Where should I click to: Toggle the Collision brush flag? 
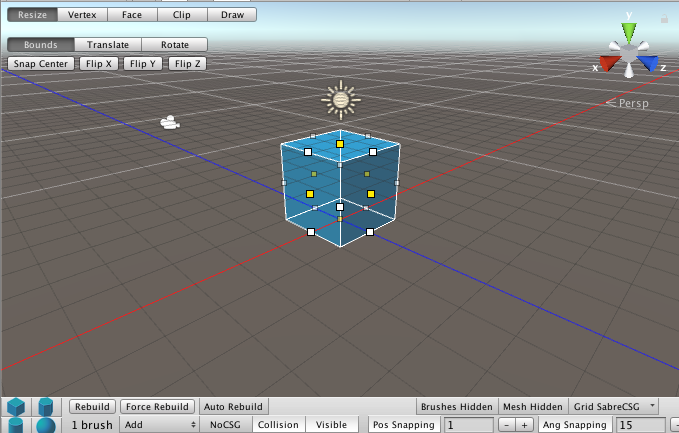click(278, 425)
